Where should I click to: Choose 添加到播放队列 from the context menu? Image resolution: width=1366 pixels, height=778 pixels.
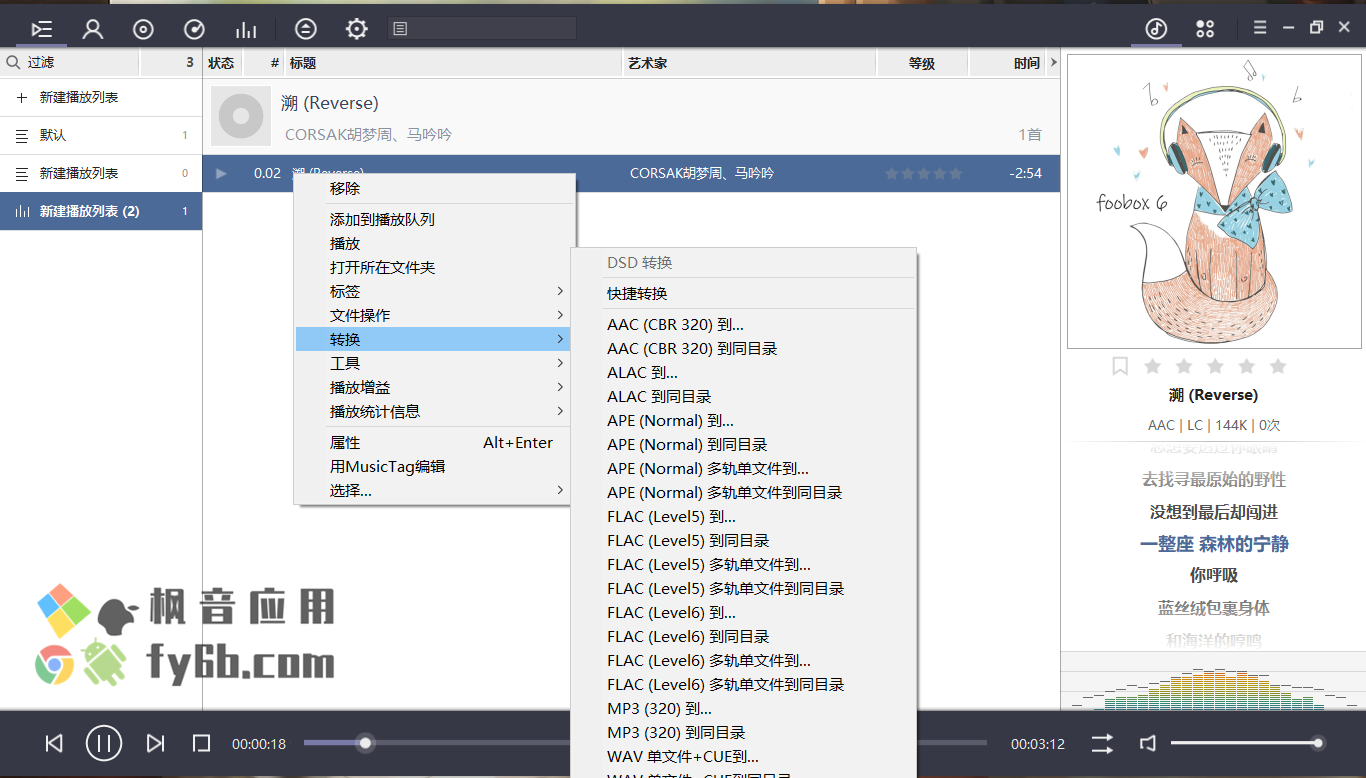[434, 219]
